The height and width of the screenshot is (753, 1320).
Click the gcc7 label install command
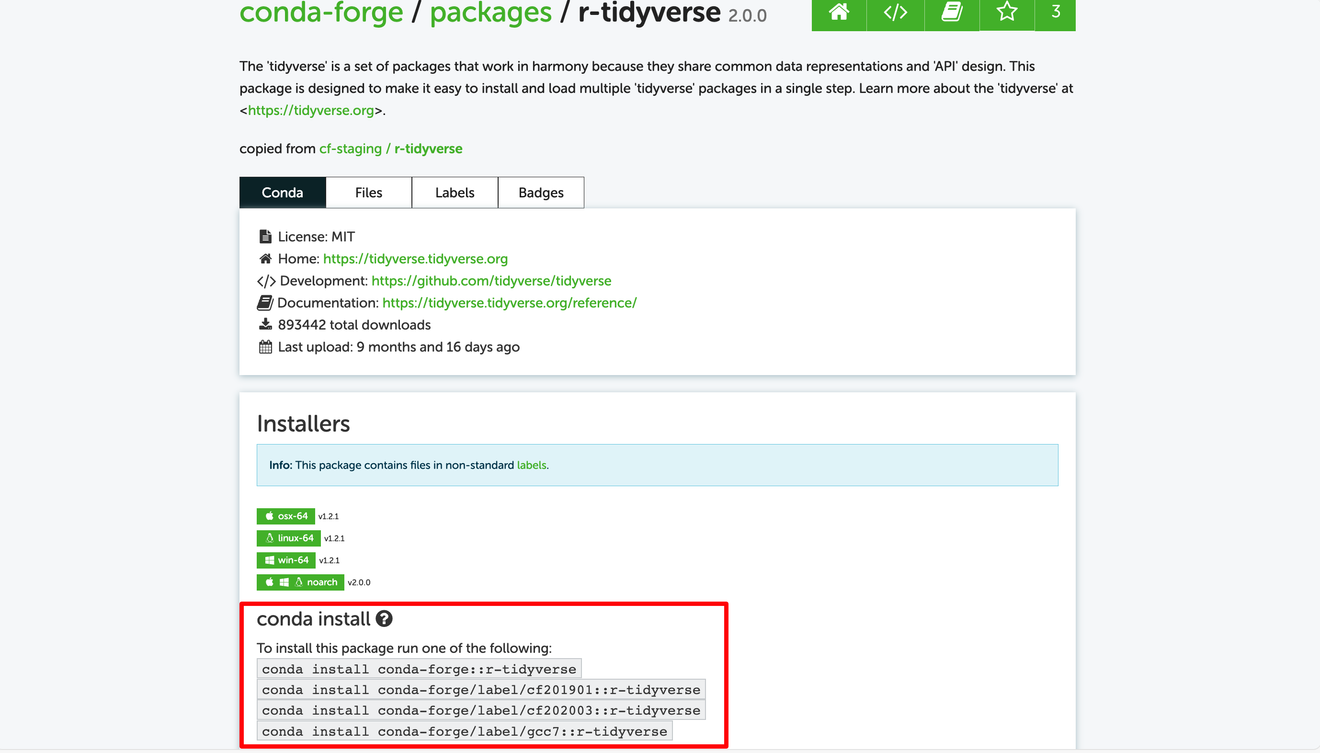coord(465,732)
